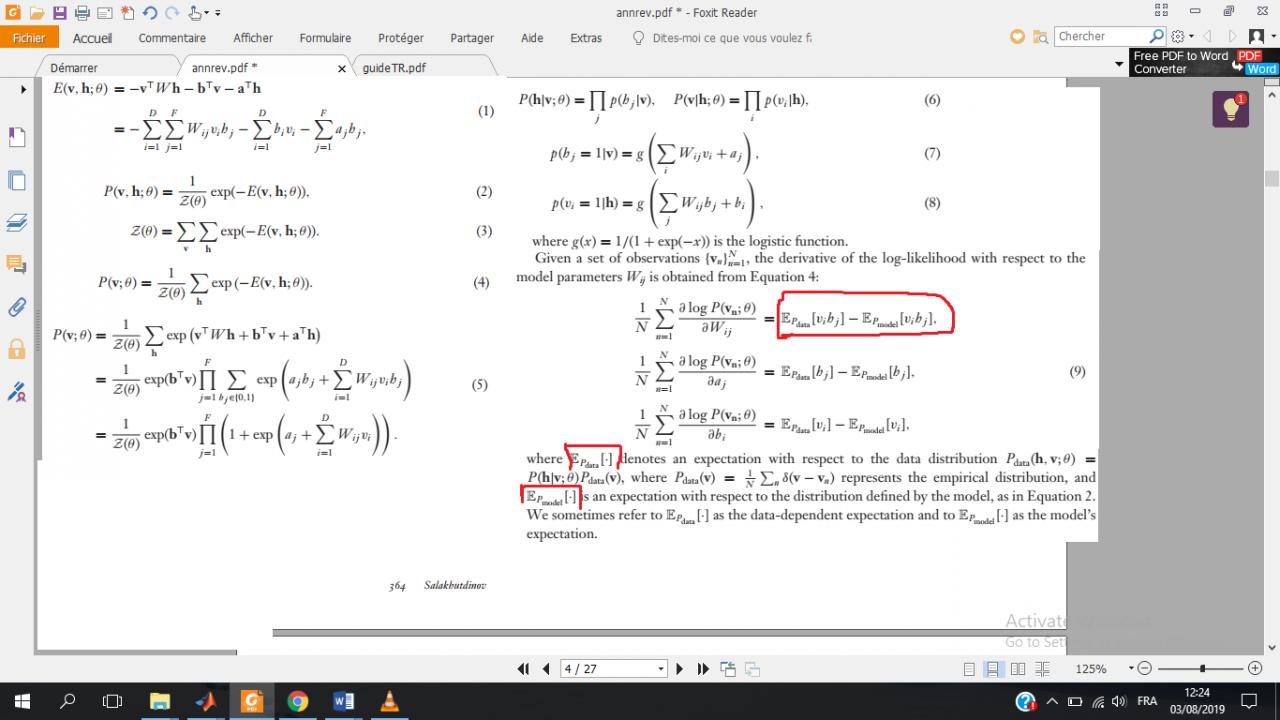Open the zoom percentage dropdown arrow
Viewport: 1280px width, 720px height.
pyautogui.click(x=1131, y=669)
